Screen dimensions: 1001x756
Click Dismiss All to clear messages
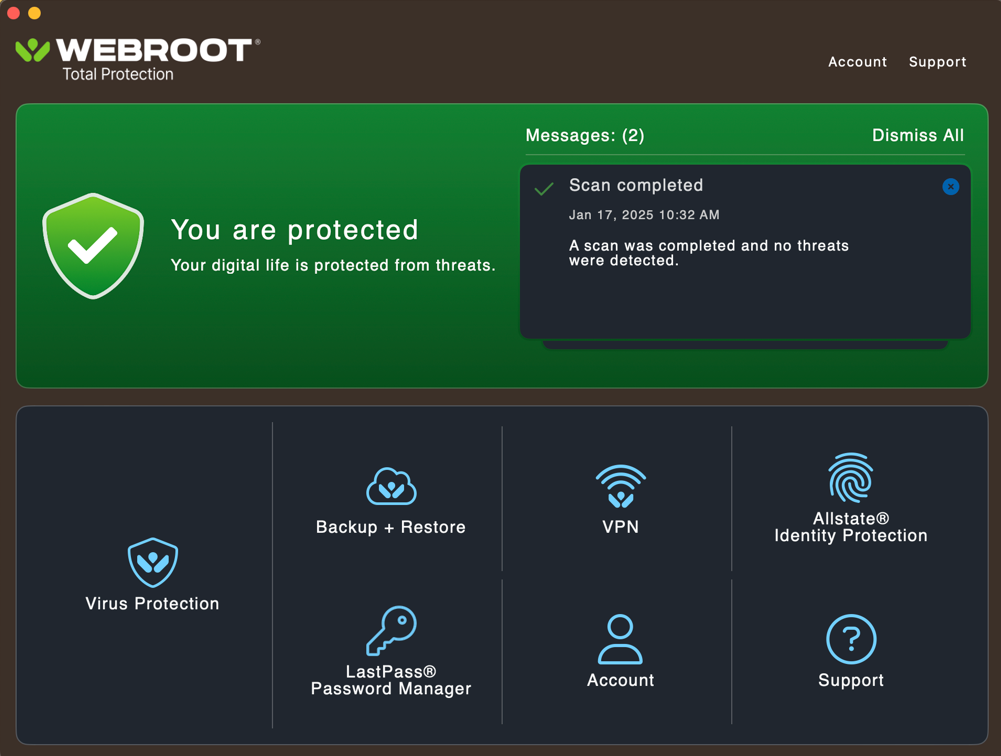pyautogui.click(x=917, y=135)
